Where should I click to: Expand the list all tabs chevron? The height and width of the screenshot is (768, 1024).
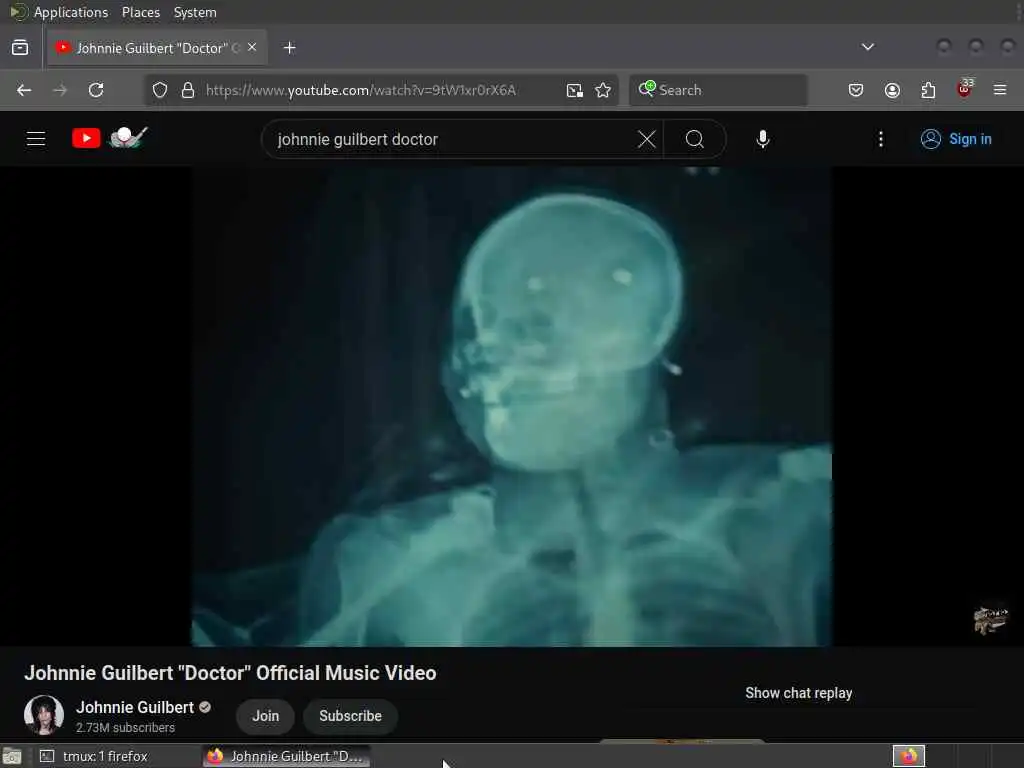[868, 47]
